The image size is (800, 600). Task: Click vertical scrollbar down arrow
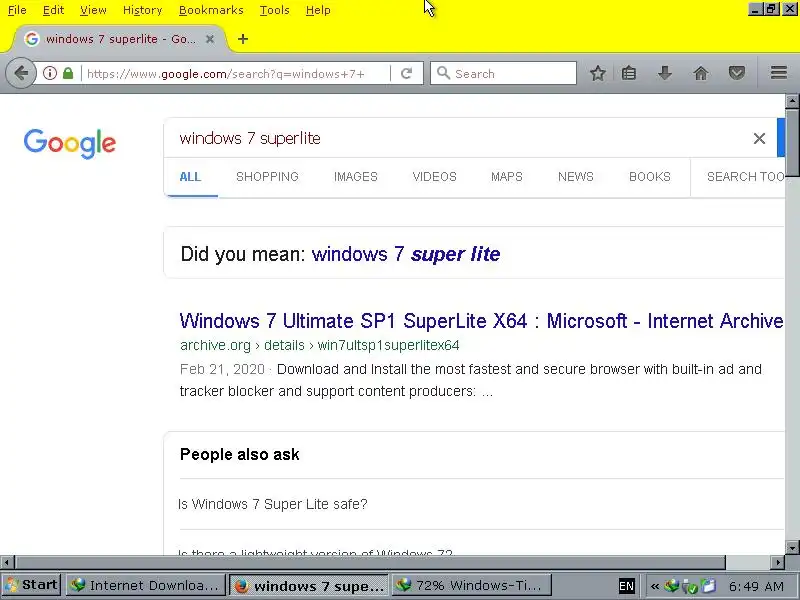(792, 548)
